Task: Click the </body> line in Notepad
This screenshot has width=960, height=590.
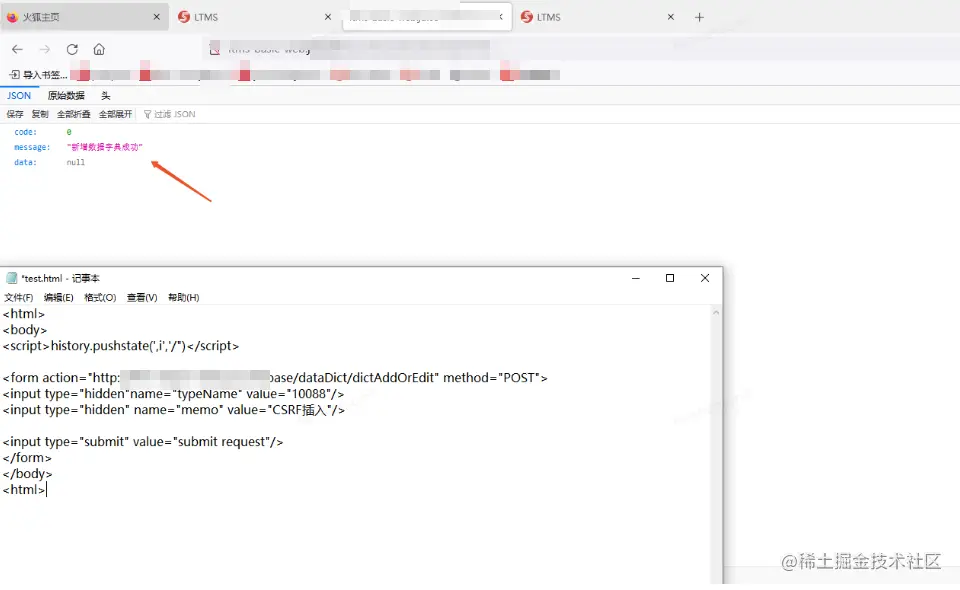Action: click(x=28, y=473)
